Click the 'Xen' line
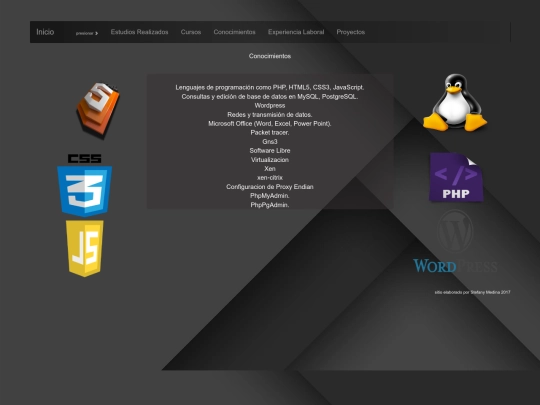Viewport: 540px width, 405px height. click(270, 168)
